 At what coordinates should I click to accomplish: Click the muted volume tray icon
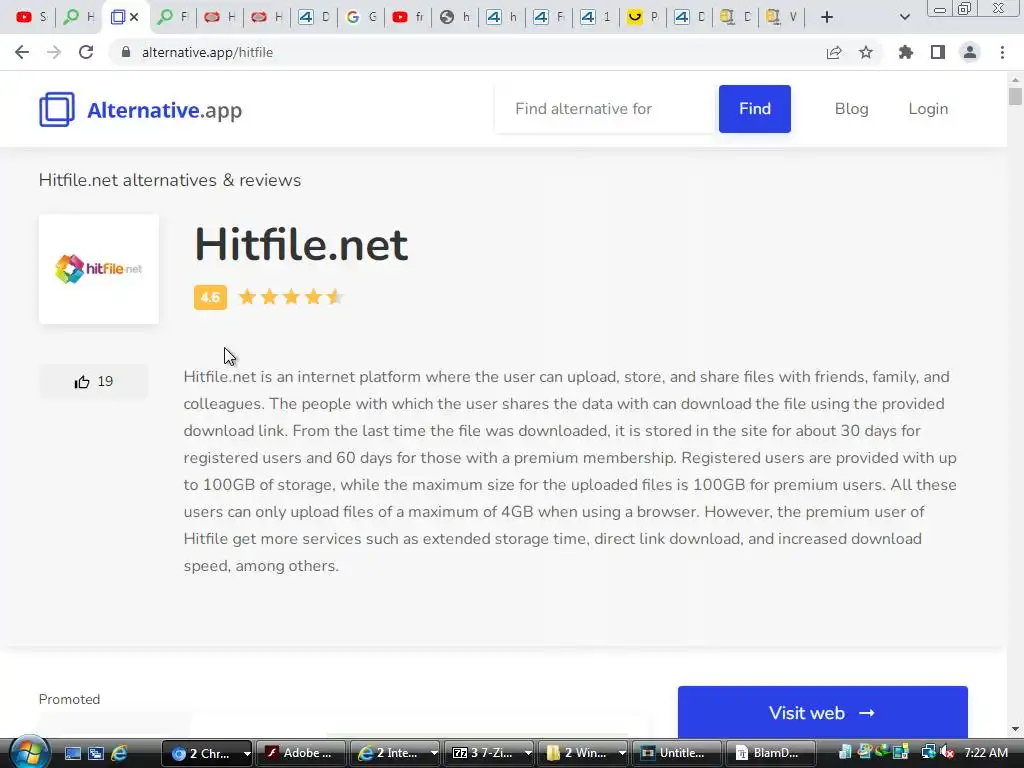coord(947,752)
